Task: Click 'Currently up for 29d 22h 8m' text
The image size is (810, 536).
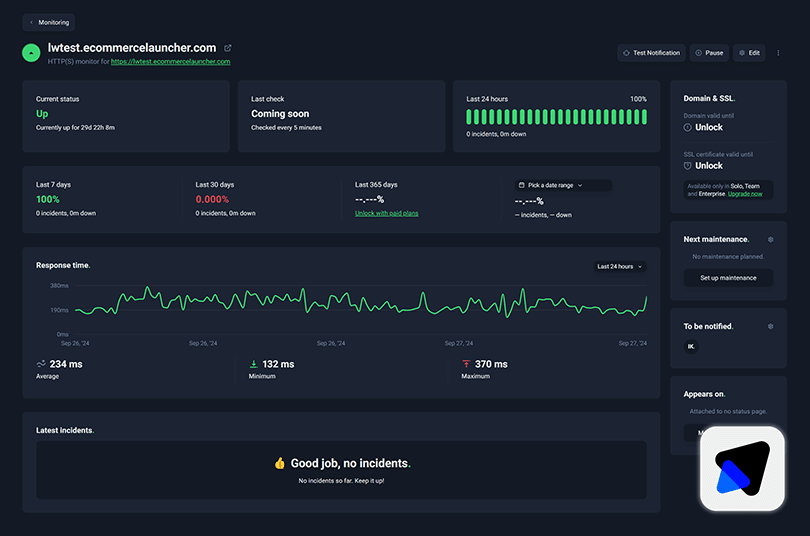Action: 75,128
